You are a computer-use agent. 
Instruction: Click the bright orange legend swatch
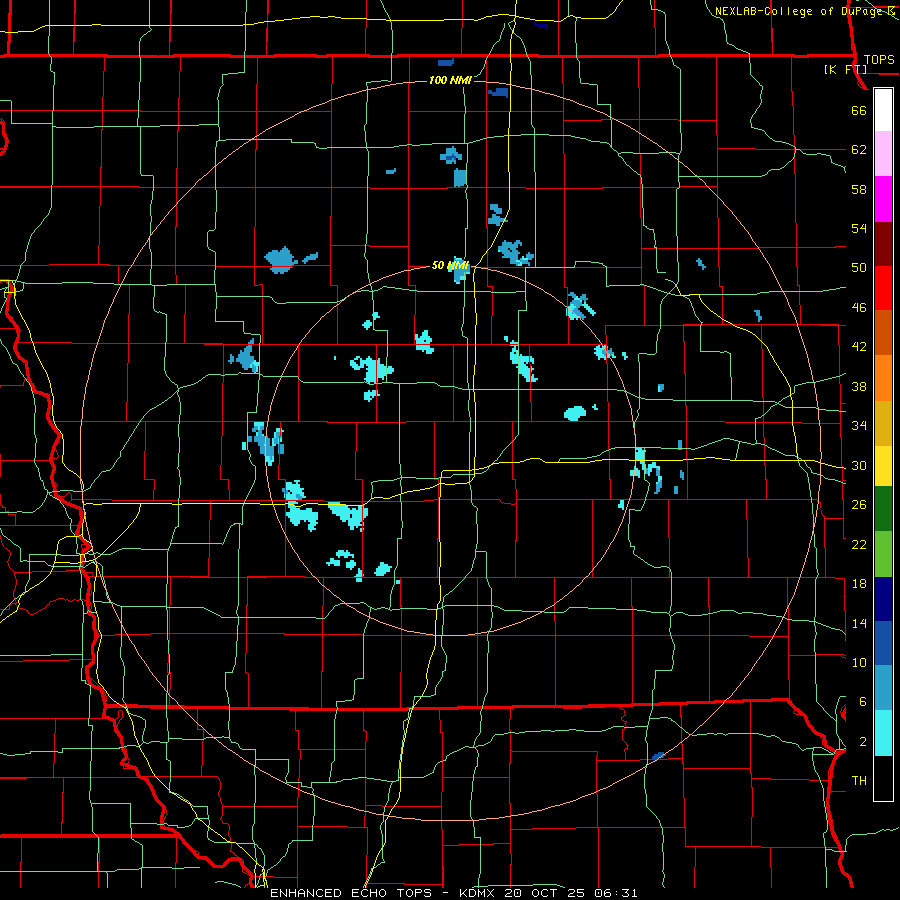pyautogui.click(x=883, y=378)
